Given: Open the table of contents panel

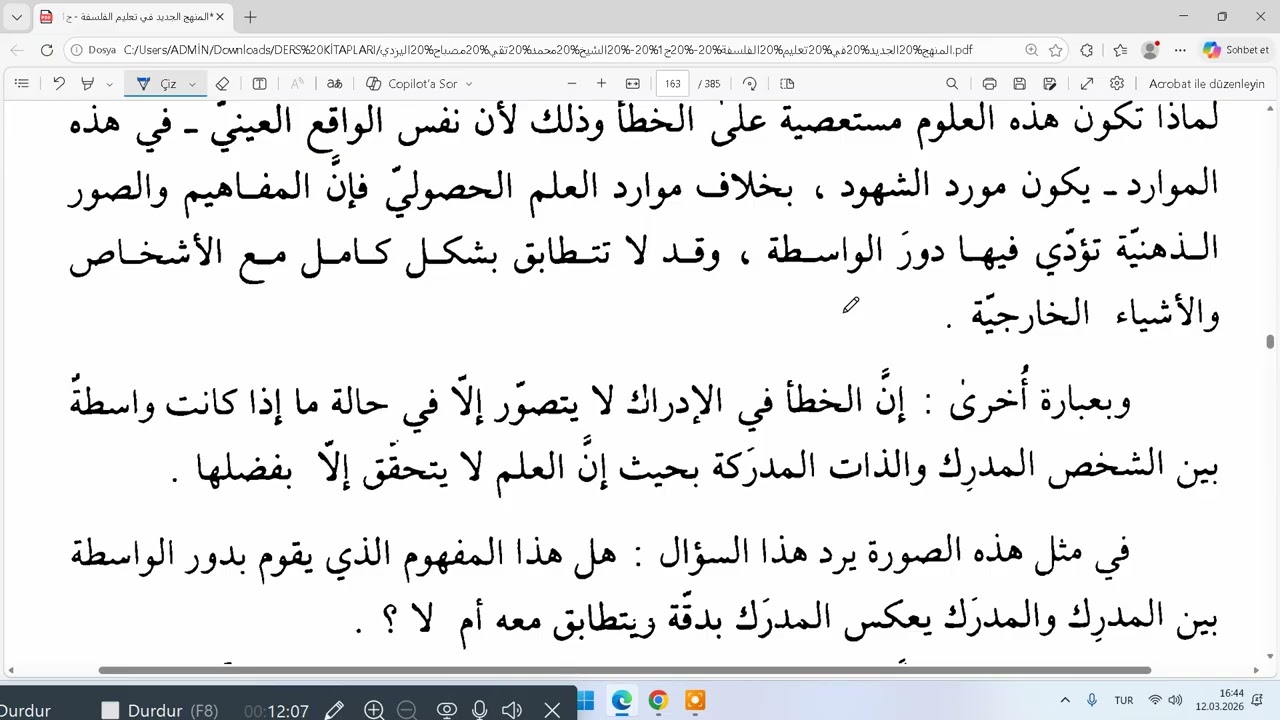Looking at the screenshot, I should [22, 84].
